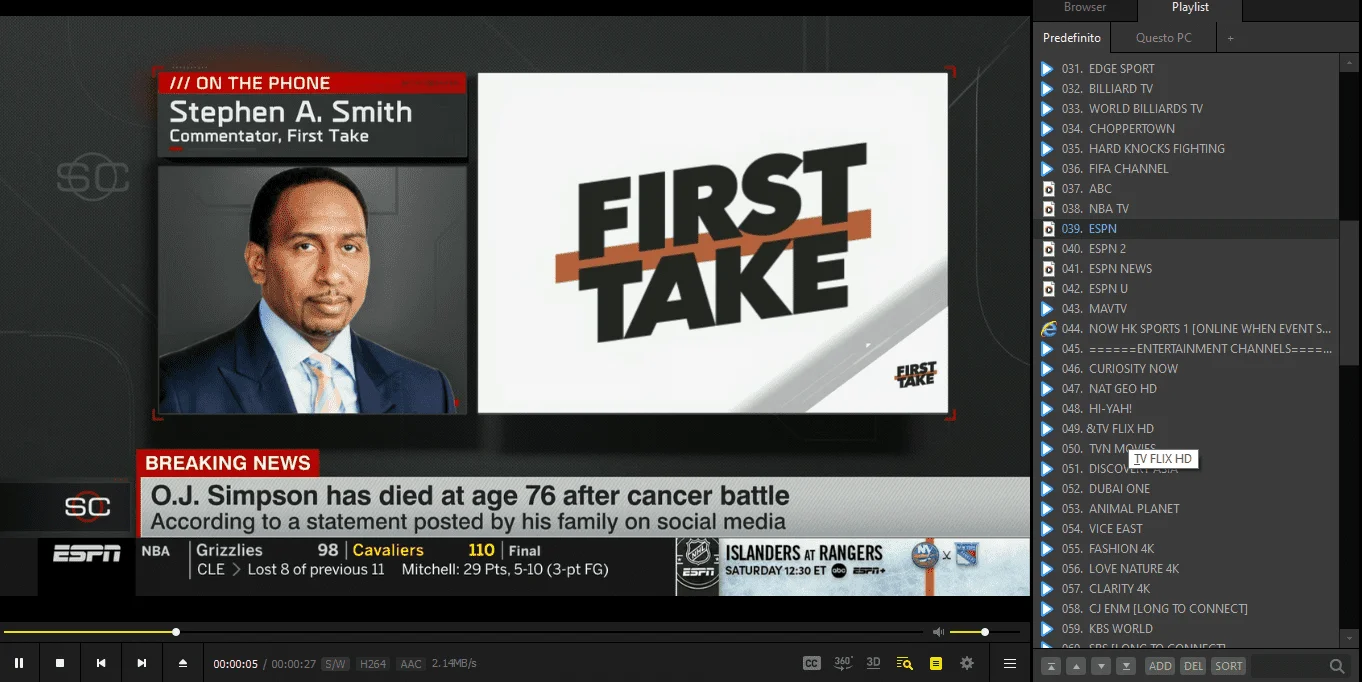Viewport: 1362px width, 682px height.
Task: Select playlist item 035. HARD KNOCKS FIGHTING
Action: (x=1187, y=149)
